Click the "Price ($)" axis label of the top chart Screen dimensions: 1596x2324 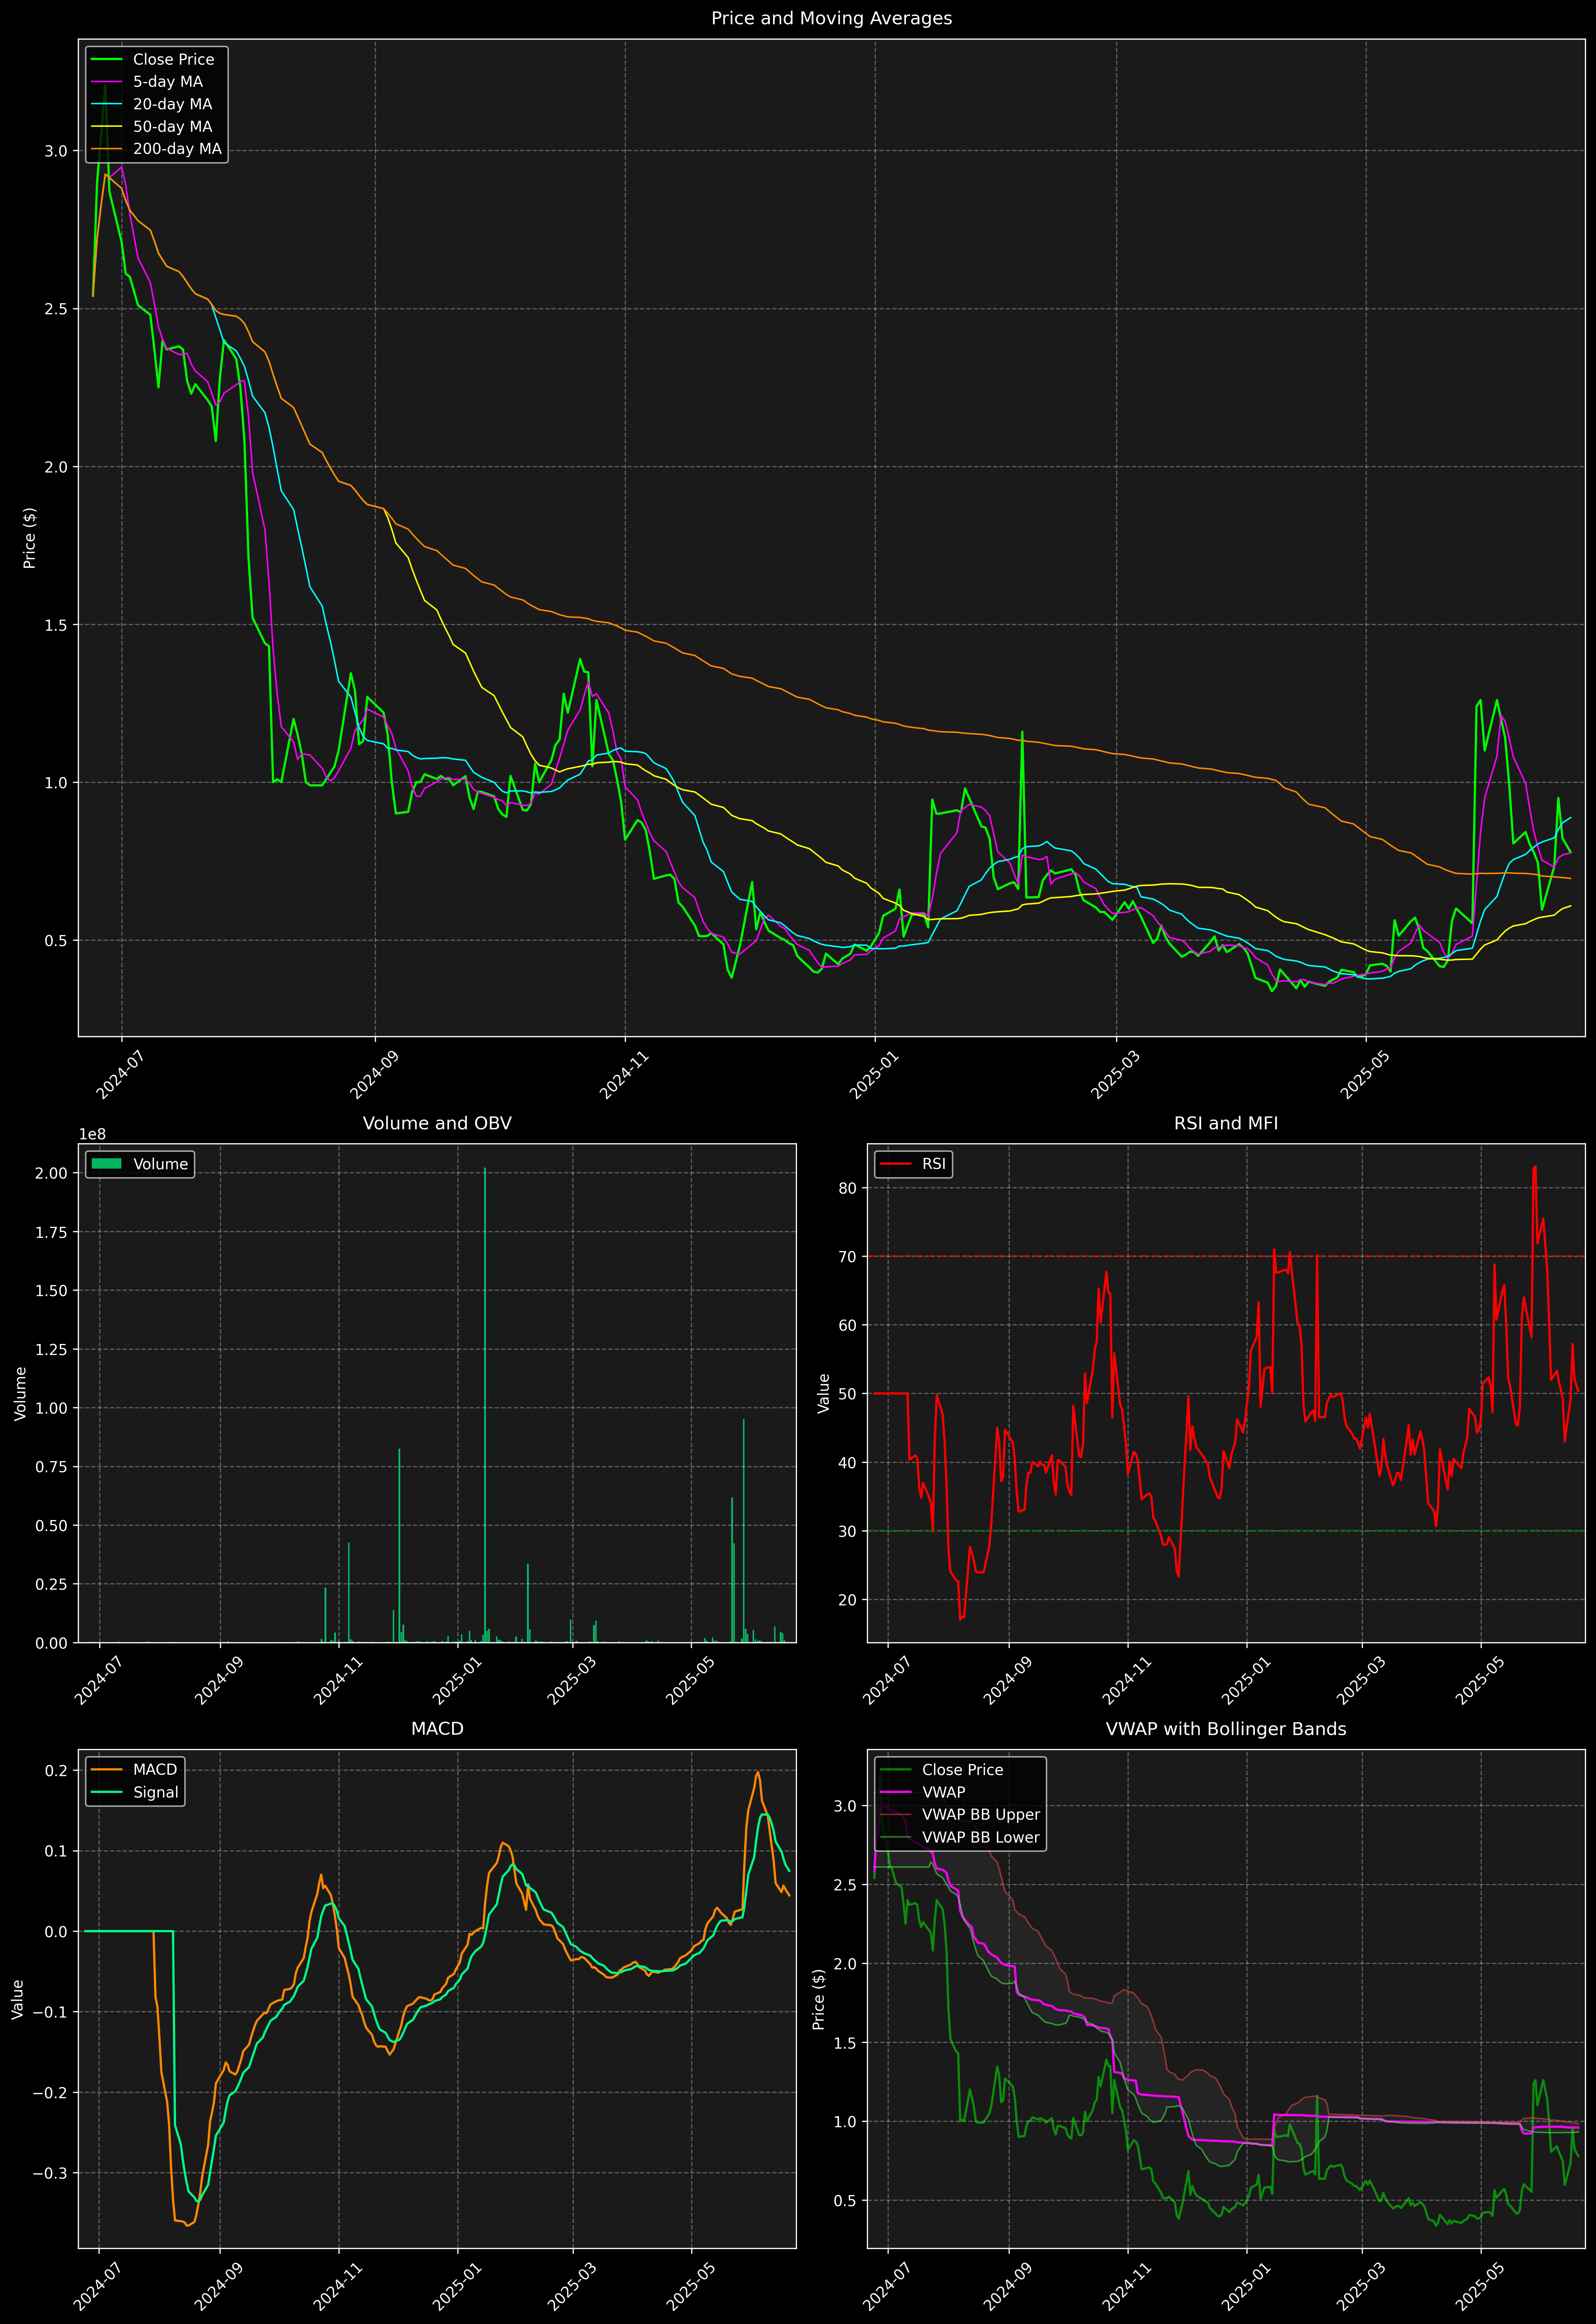(29, 538)
